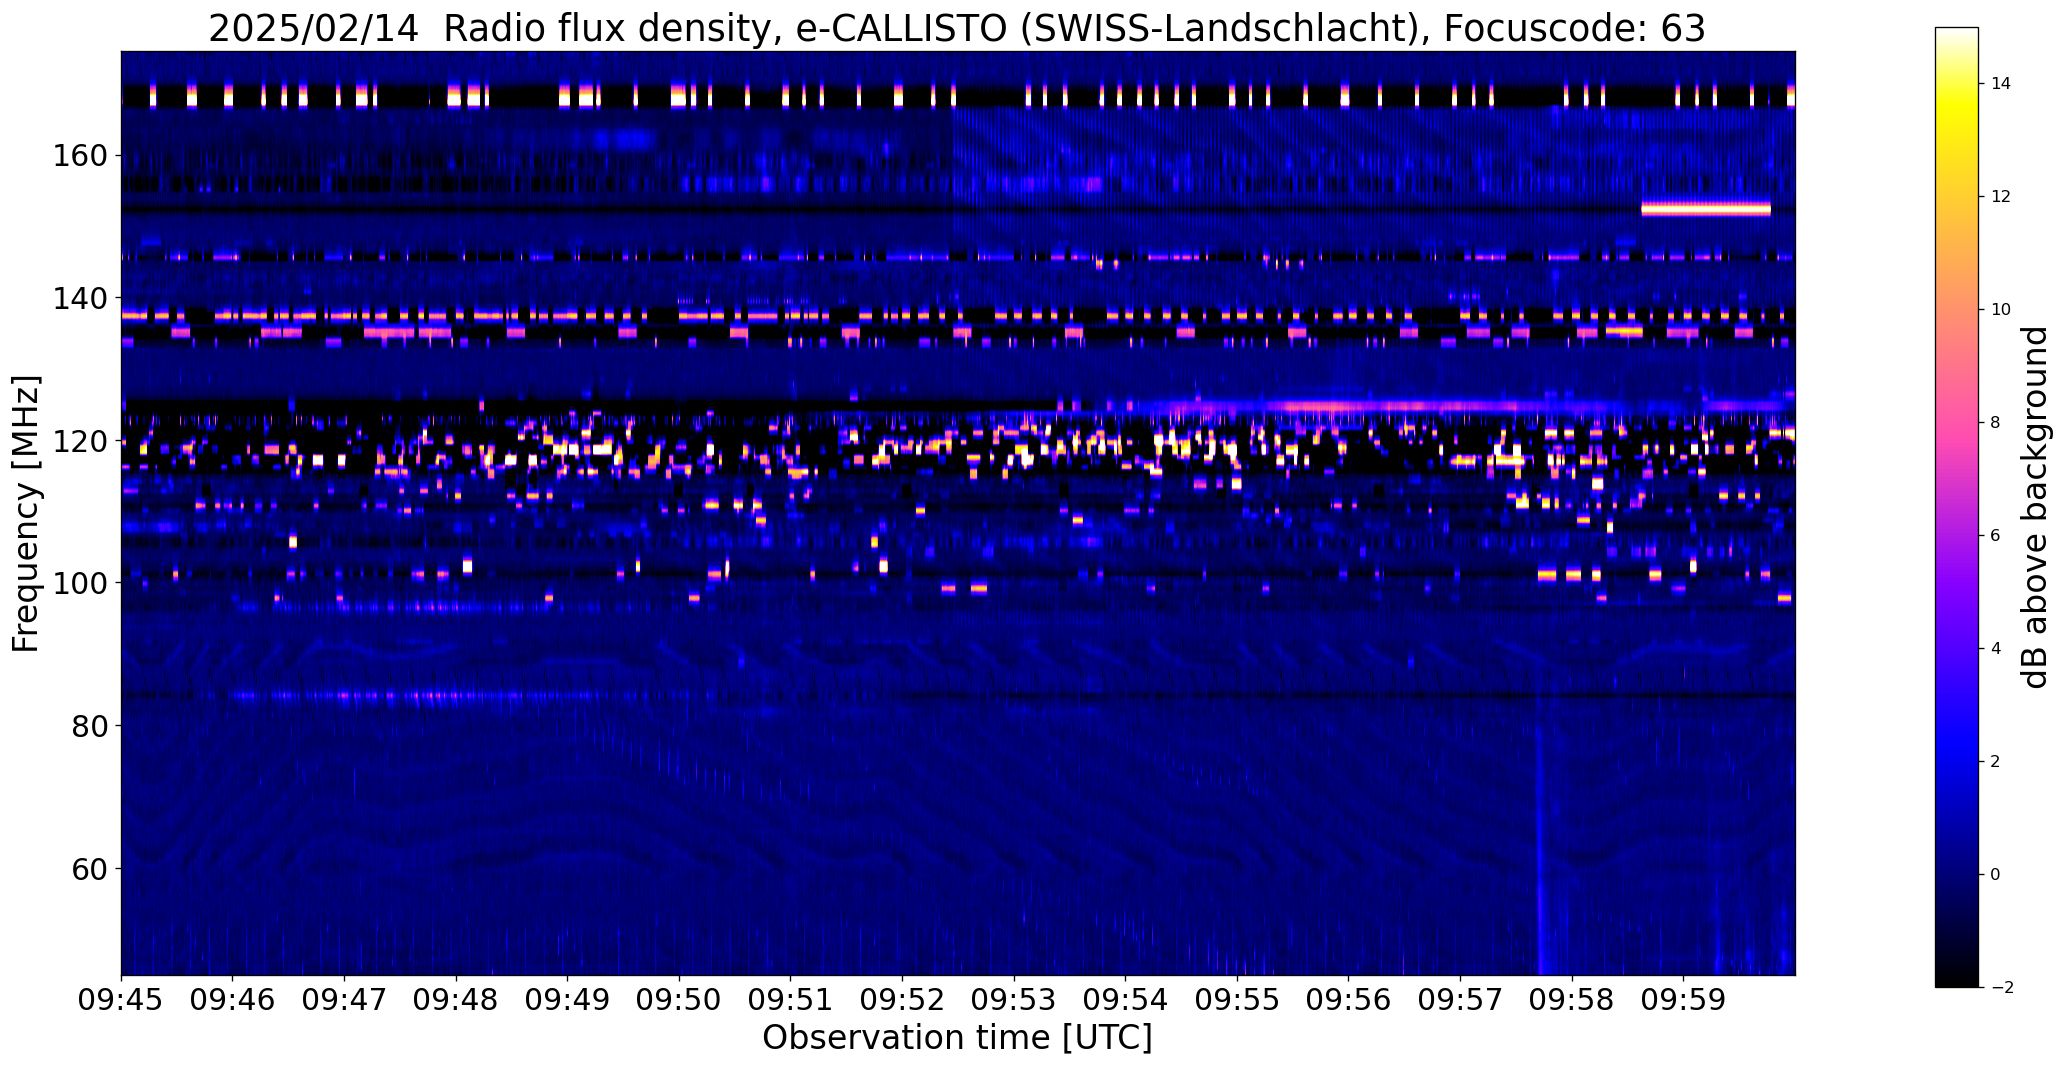This screenshot has height=1067, width=2066.
Task: Click the 09:56 time tick label
Action: [x=1349, y=999]
